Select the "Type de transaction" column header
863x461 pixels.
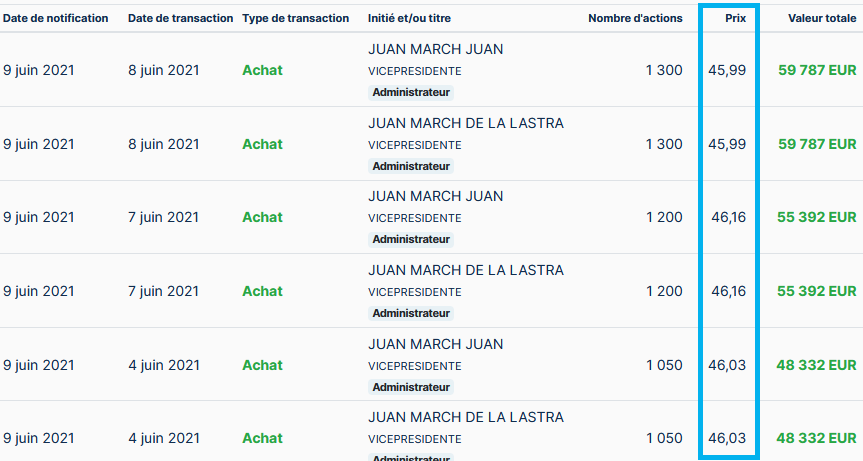click(295, 18)
